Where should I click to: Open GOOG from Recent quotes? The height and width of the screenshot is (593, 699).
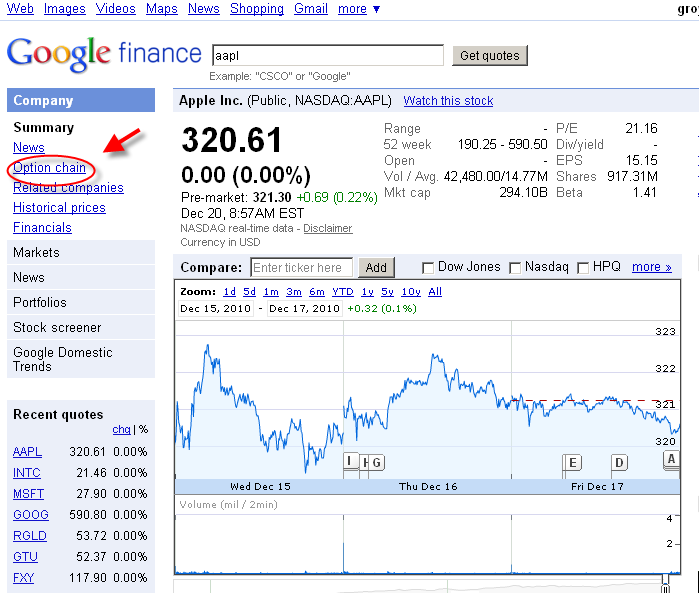30,515
